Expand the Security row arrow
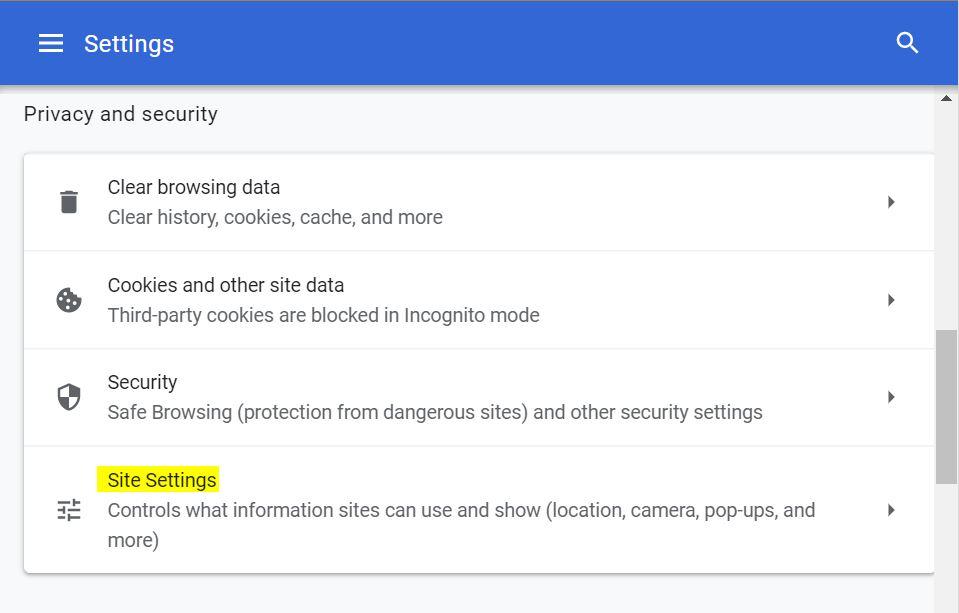 tap(891, 397)
